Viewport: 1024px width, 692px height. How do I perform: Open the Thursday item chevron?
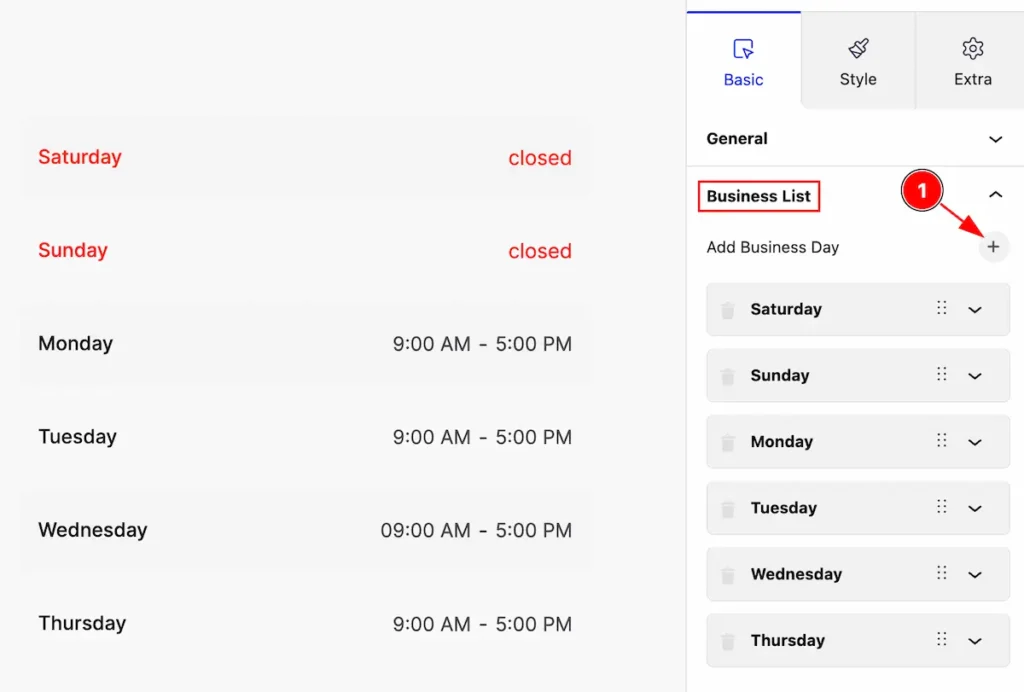click(x=974, y=641)
